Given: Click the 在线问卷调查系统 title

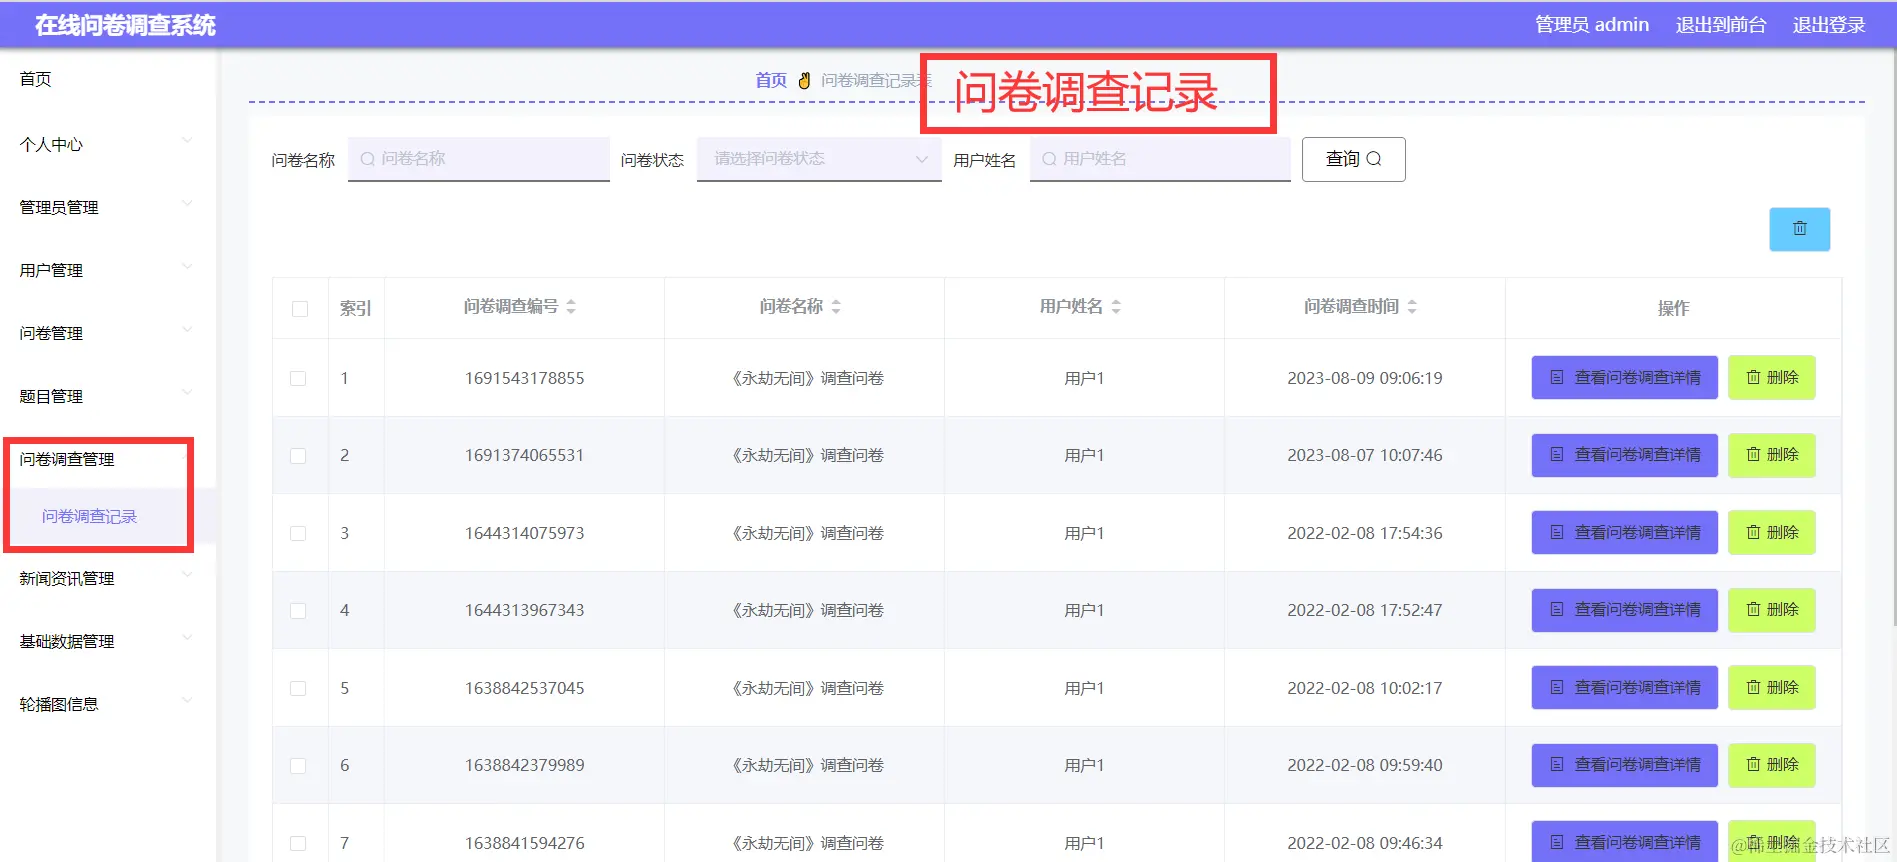Looking at the screenshot, I should [x=125, y=25].
